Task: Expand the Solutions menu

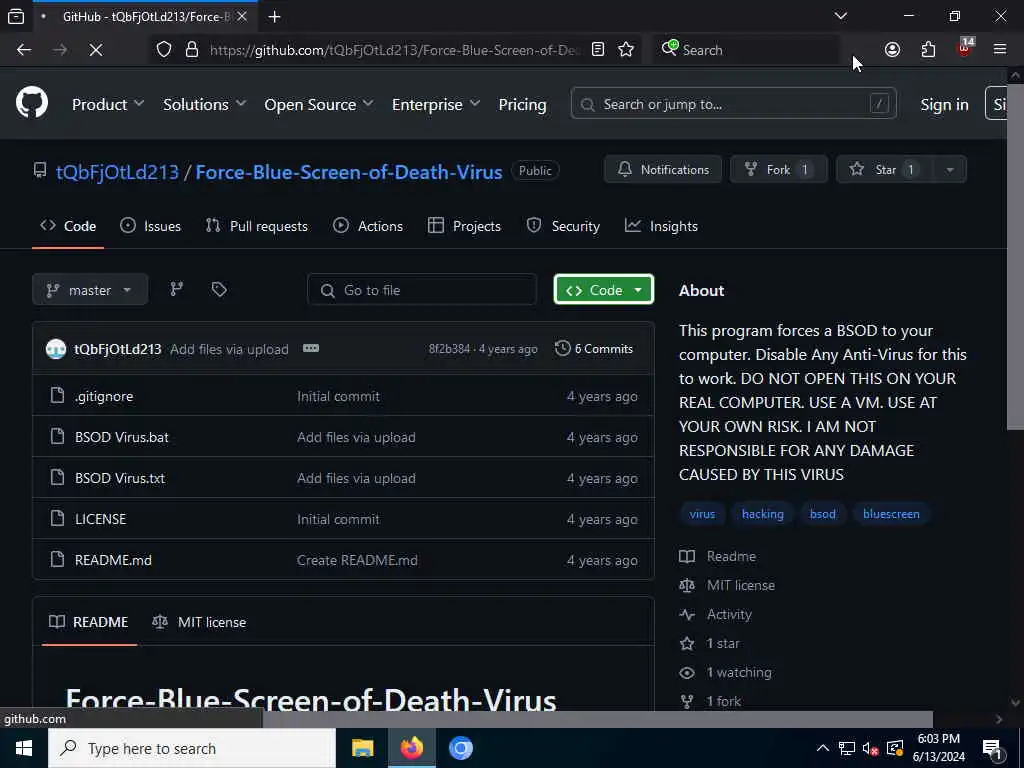Action: point(204,104)
